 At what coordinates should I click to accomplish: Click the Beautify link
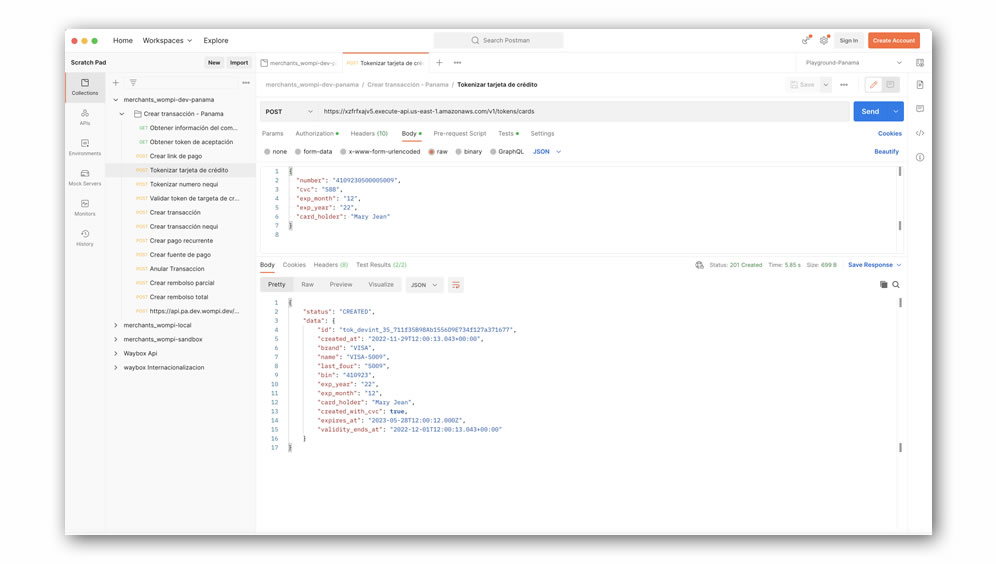click(886, 152)
